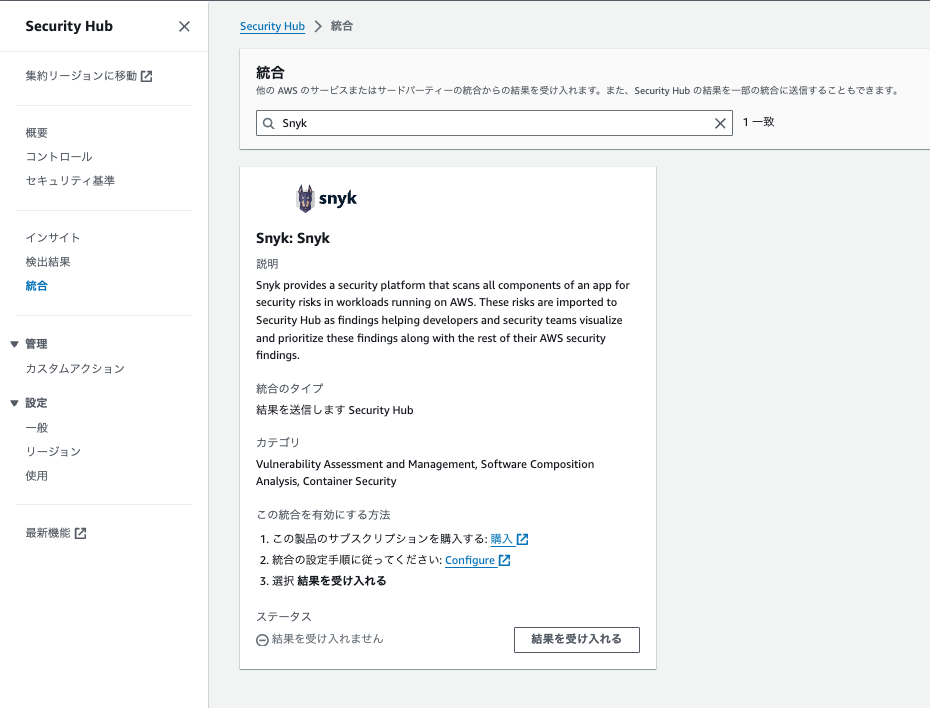This screenshot has width=930, height=708.
Task: Click the 統合 page heading
Action: [270, 73]
